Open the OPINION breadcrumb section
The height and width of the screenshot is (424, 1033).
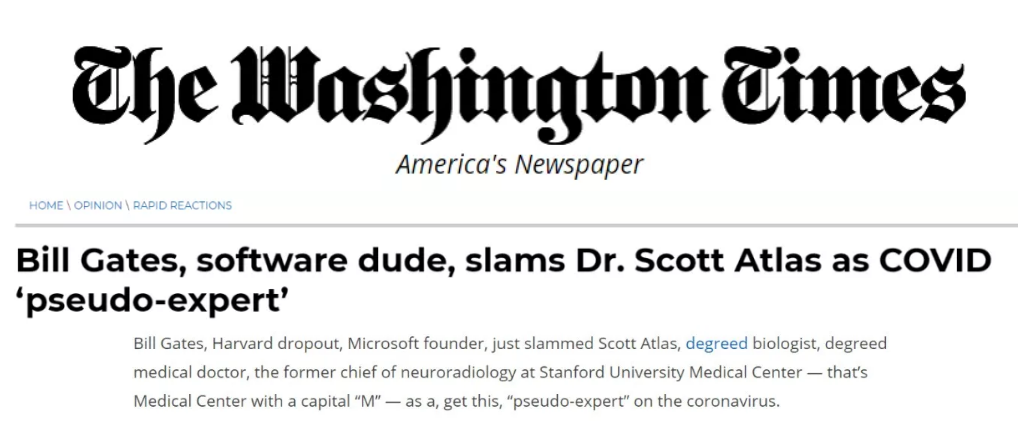[x=98, y=206]
